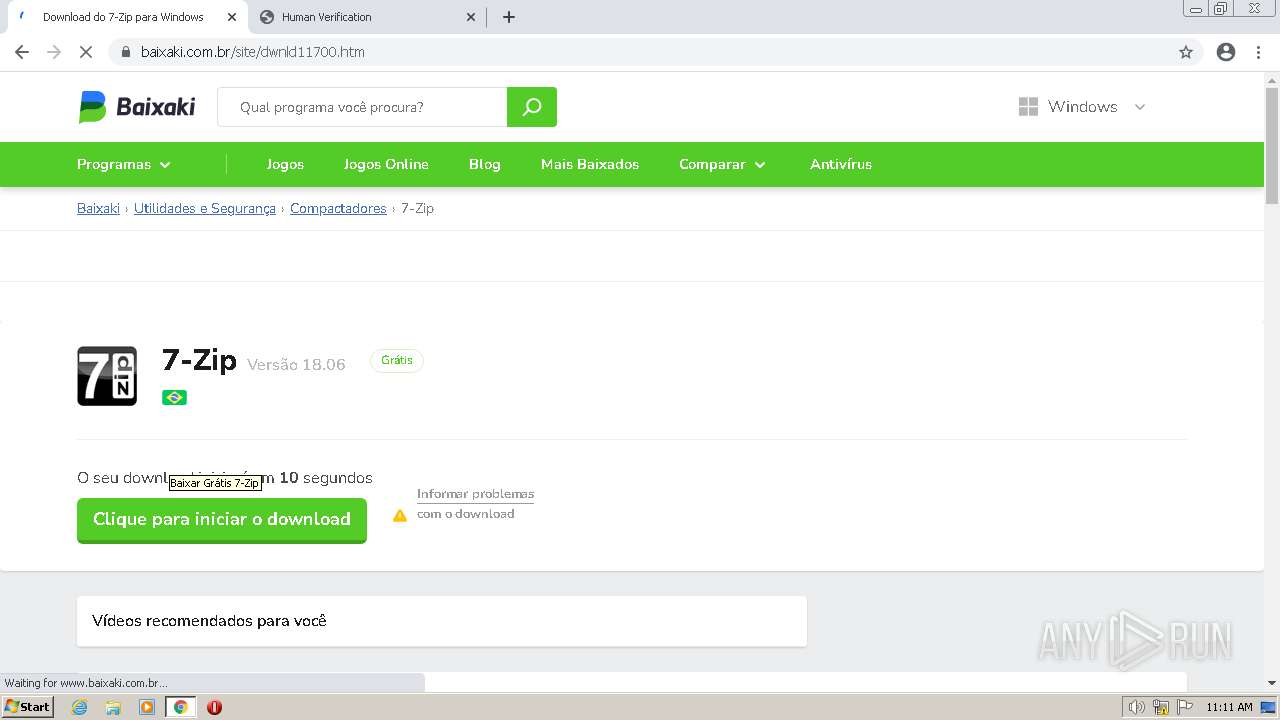Click the show desktop tray button
Screen dimensions: 1280x720
1268,707
